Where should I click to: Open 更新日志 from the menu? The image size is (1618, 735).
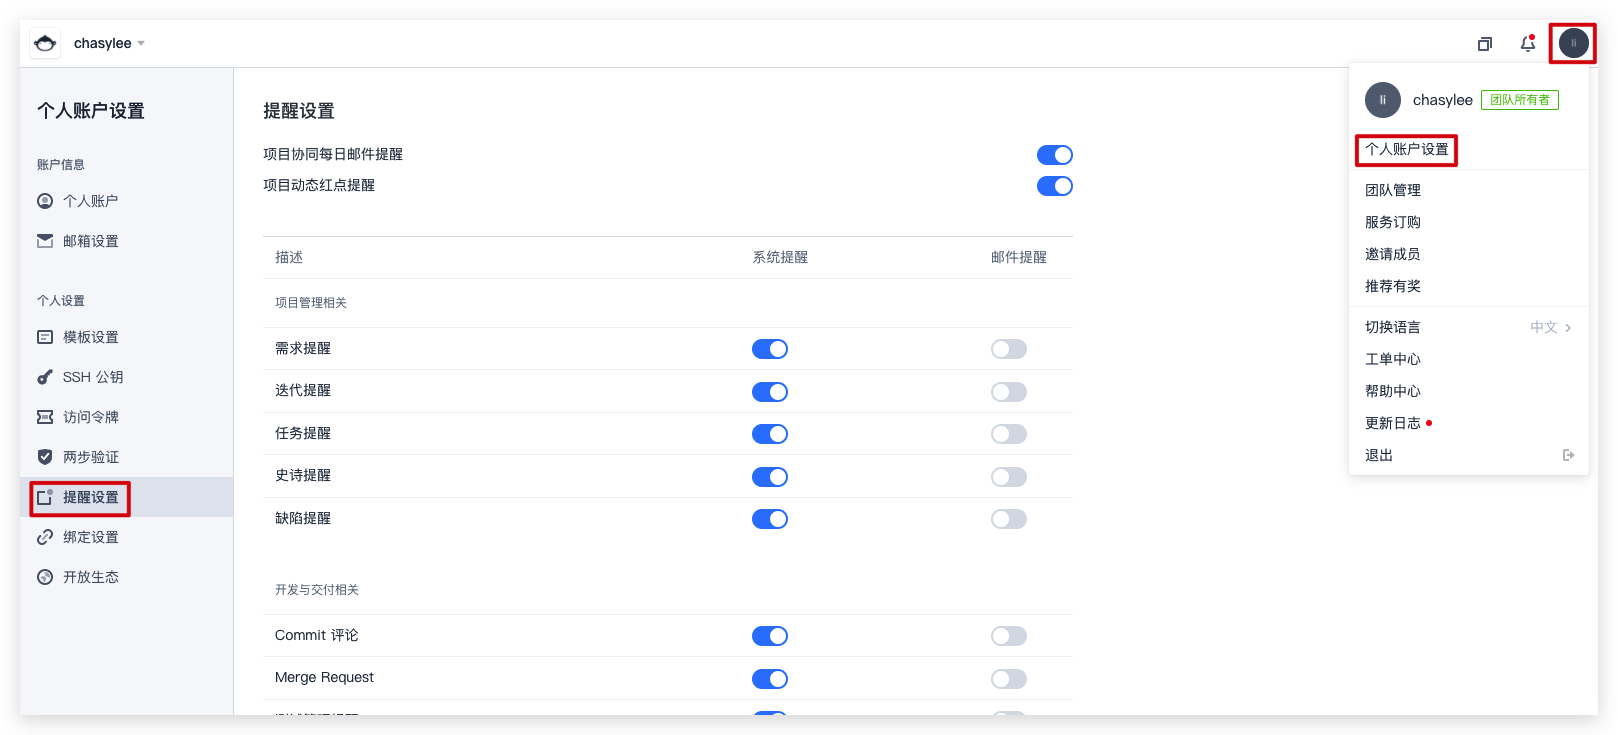1392,423
